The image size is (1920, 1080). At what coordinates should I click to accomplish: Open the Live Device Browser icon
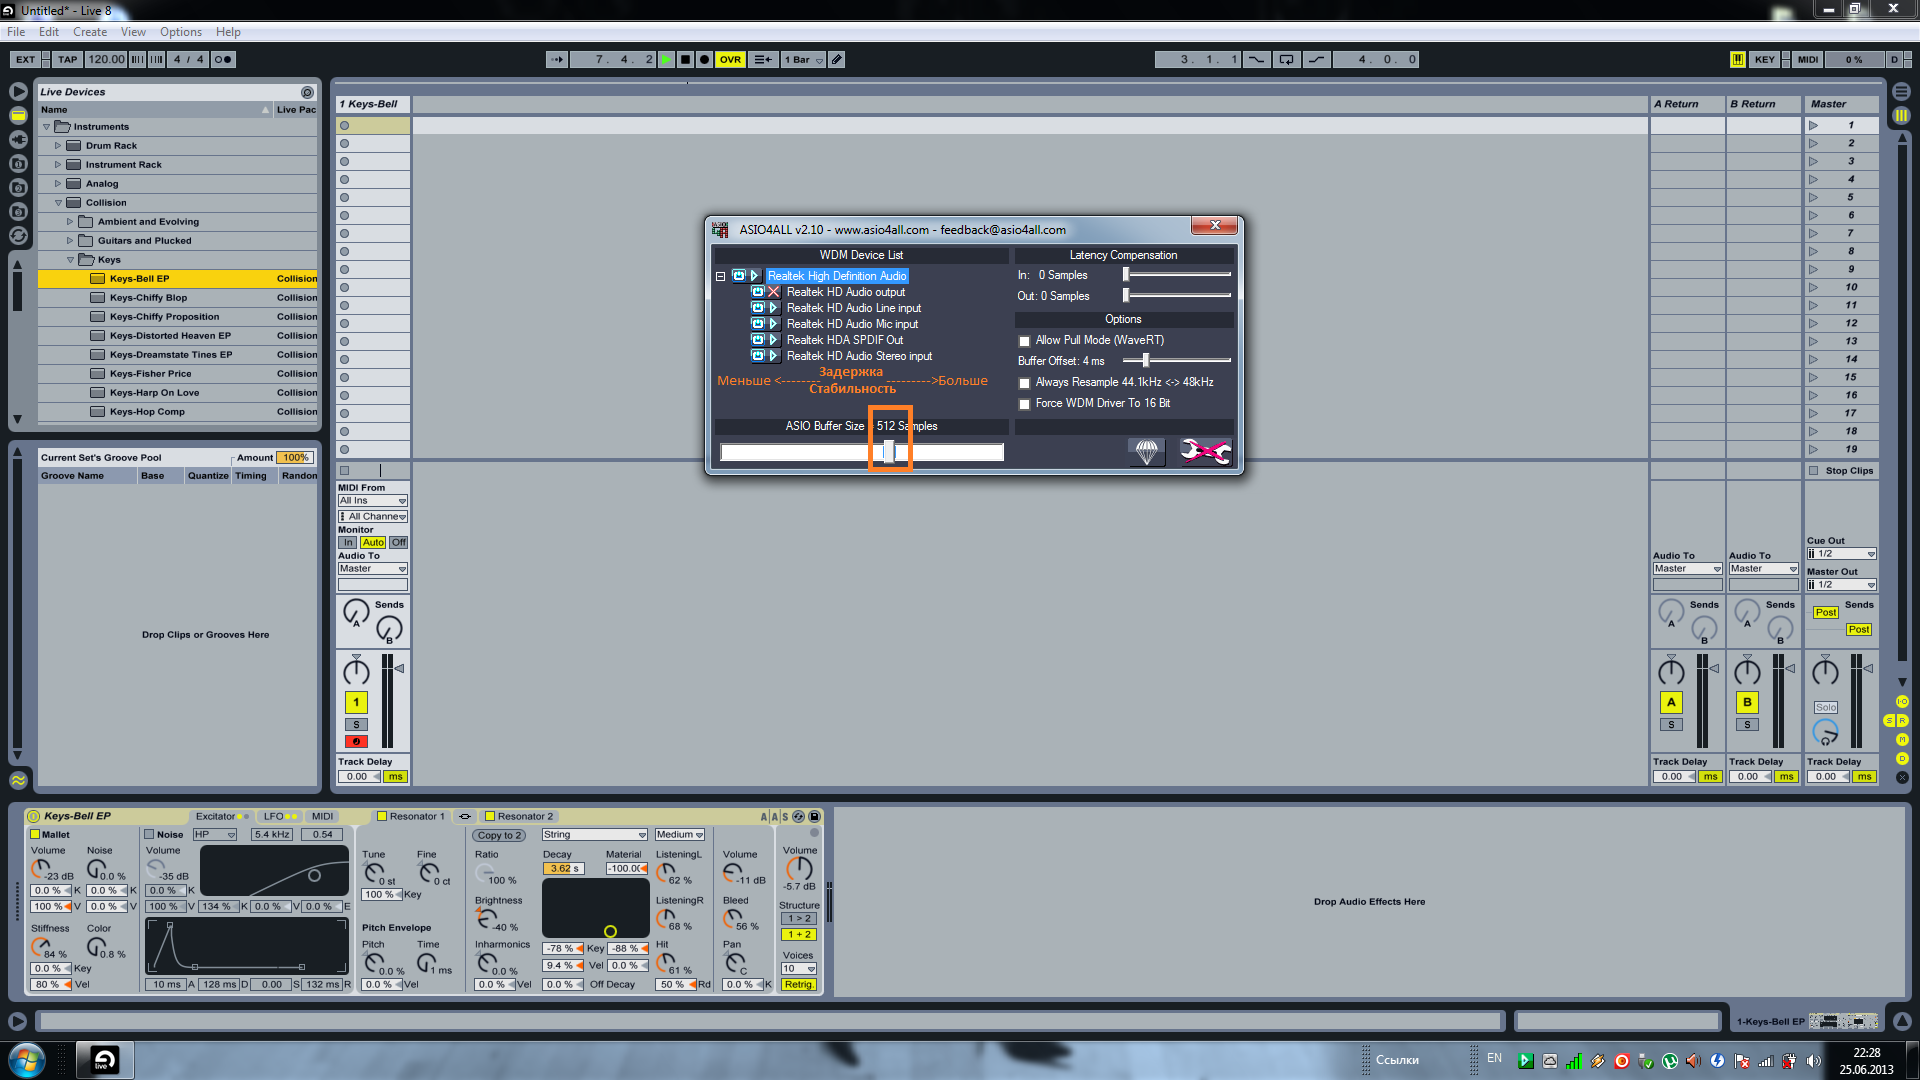(18, 116)
